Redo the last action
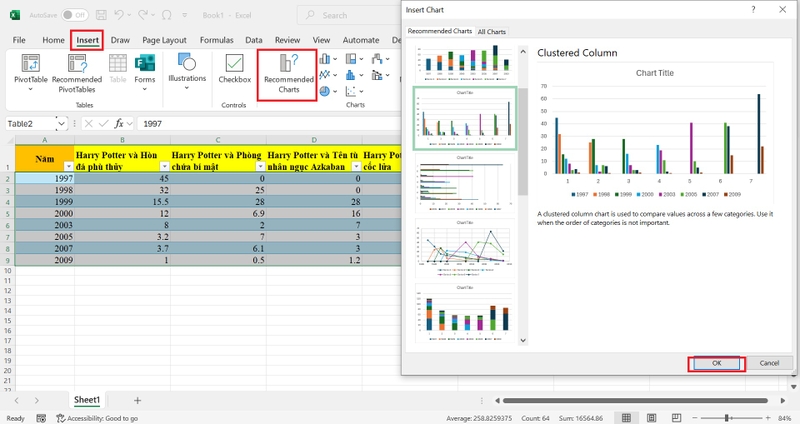This screenshot has width=800, height=424. pos(142,15)
